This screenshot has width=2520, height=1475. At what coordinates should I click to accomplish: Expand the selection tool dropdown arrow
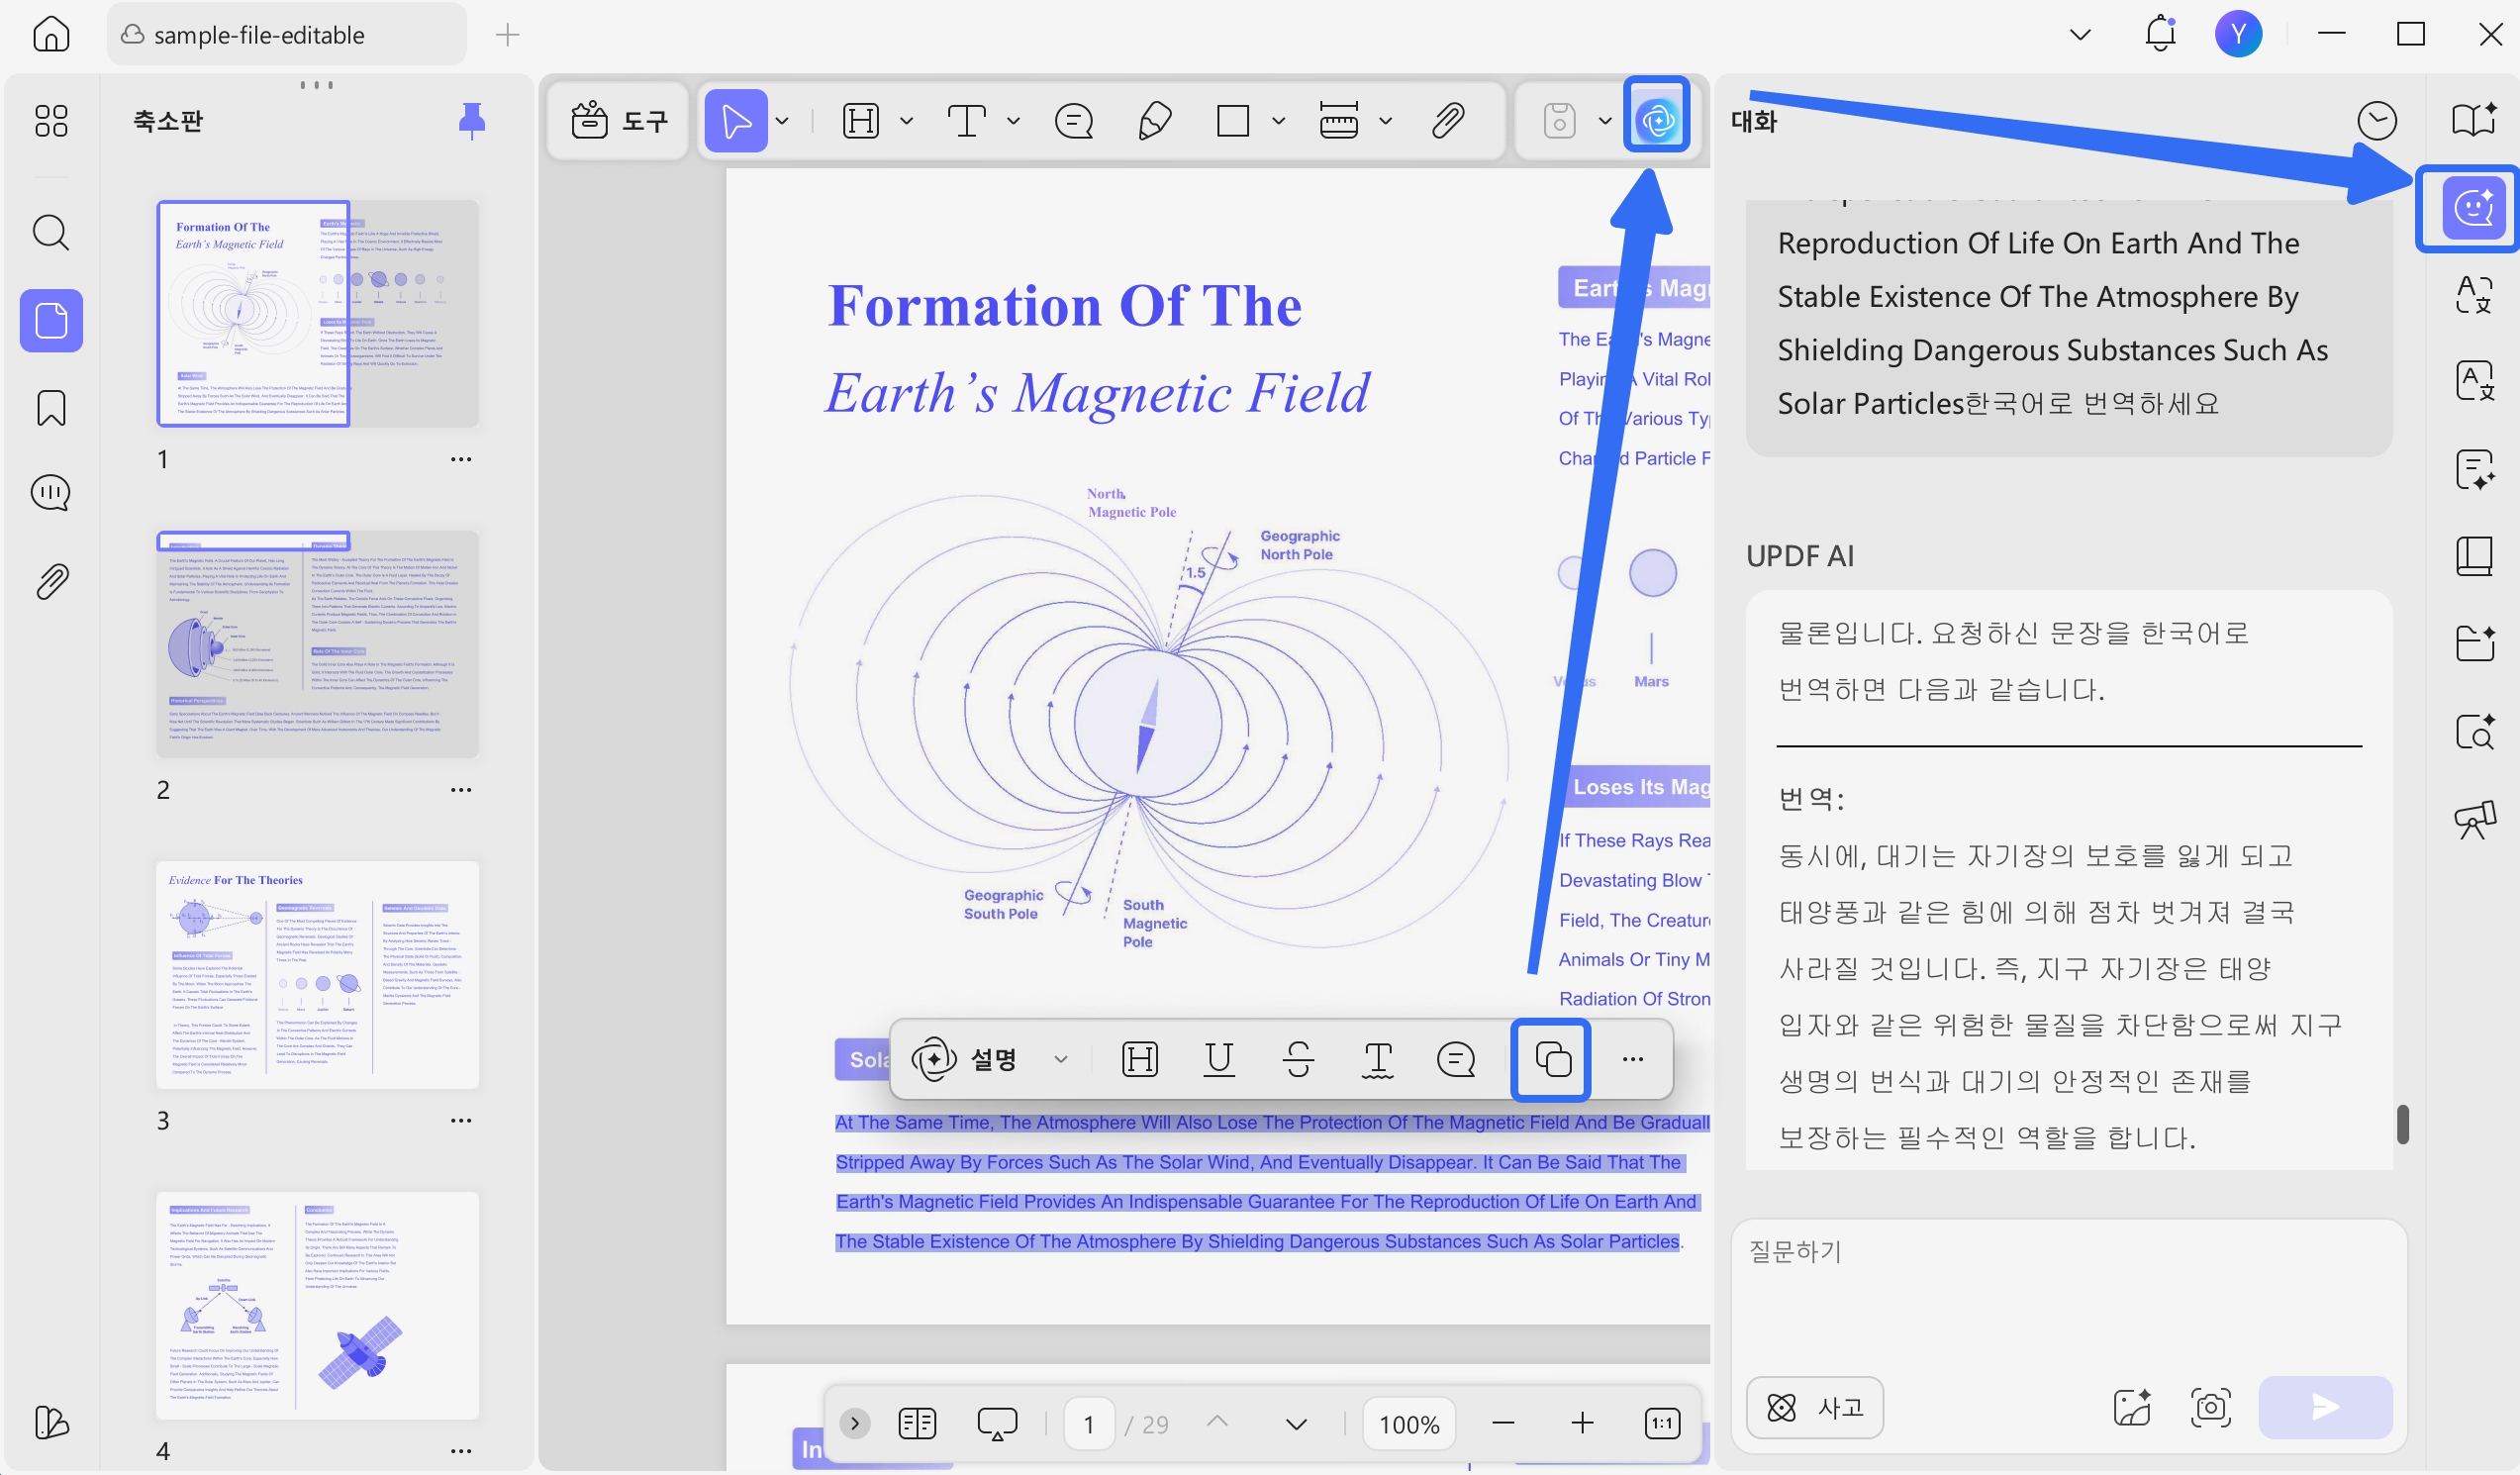click(x=783, y=121)
